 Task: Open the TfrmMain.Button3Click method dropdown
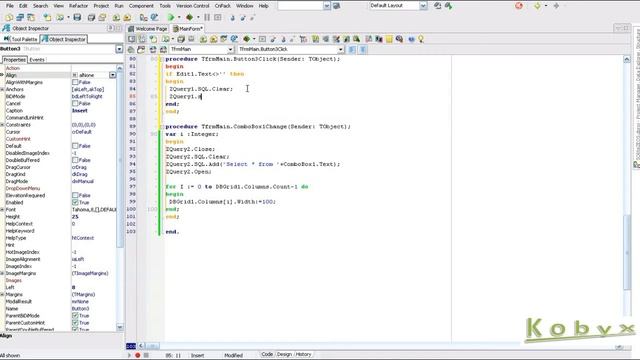(x=340, y=49)
